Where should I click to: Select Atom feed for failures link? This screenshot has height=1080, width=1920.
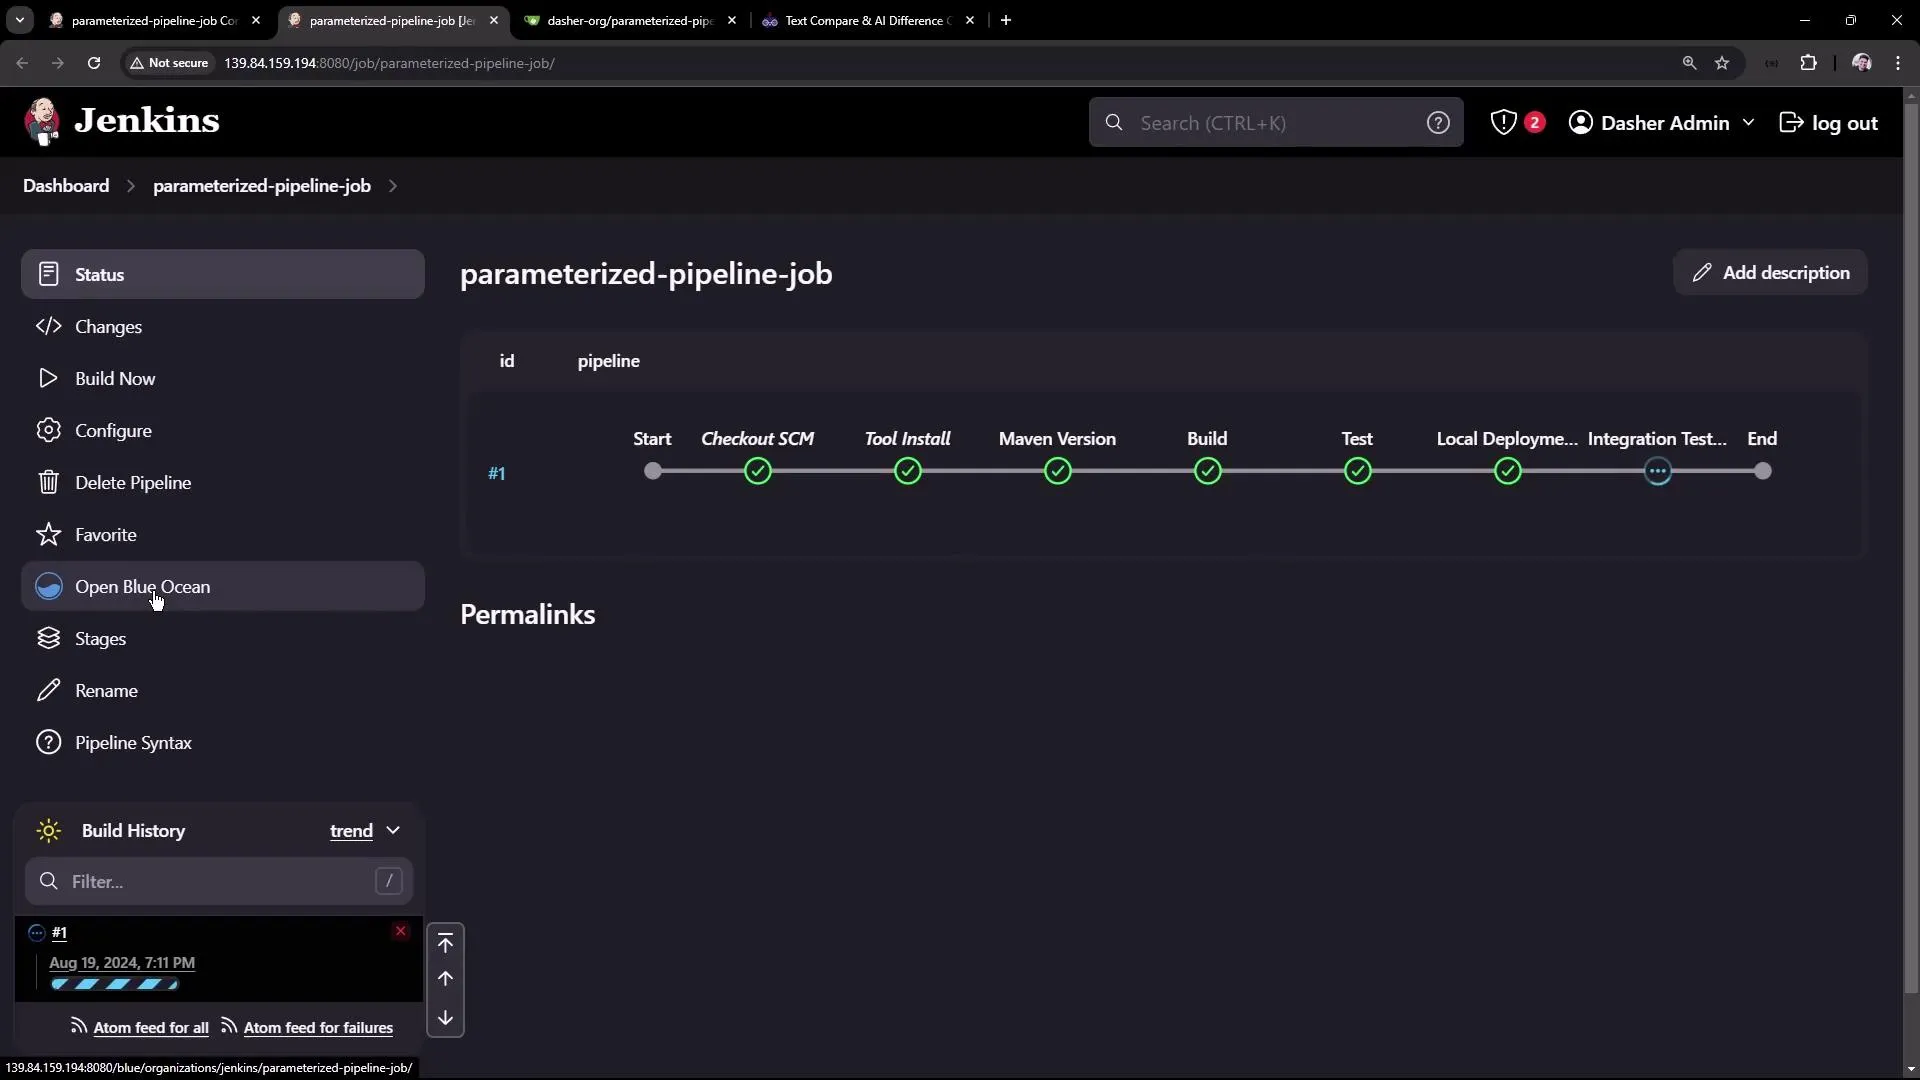click(x=318, y=1027)
